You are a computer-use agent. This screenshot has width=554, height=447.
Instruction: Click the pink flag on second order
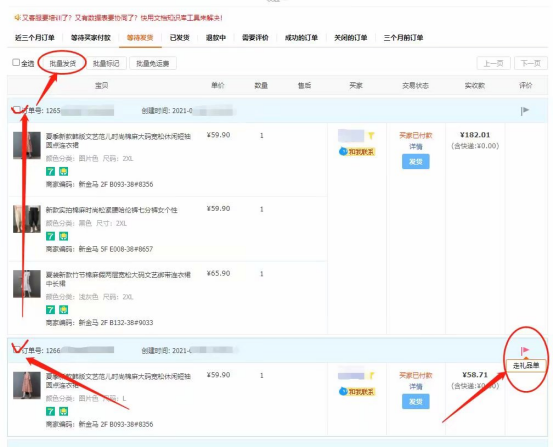tap(525, 351)
